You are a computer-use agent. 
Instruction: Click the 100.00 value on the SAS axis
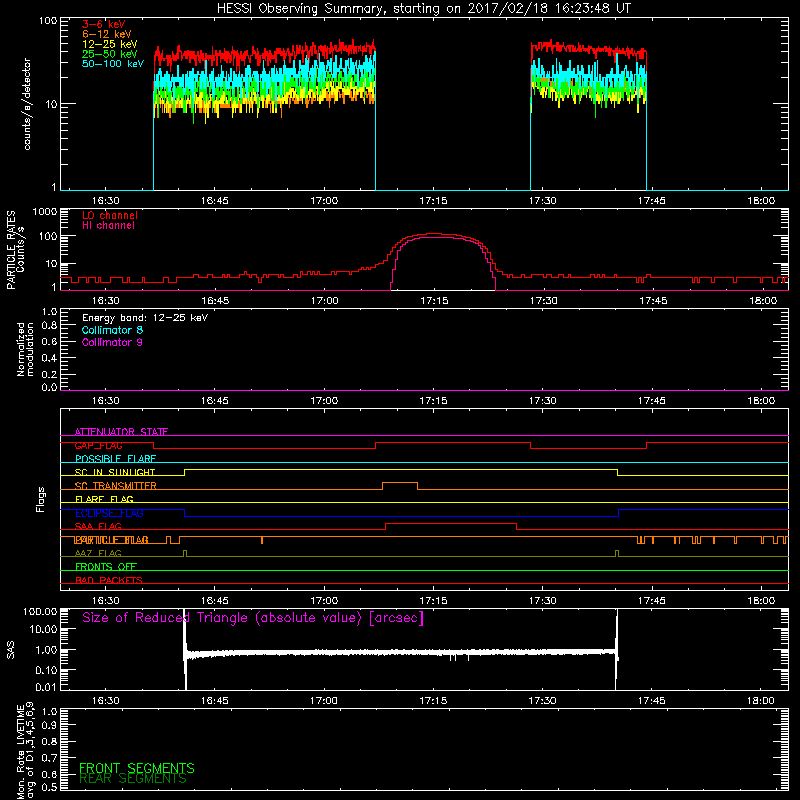40,611
